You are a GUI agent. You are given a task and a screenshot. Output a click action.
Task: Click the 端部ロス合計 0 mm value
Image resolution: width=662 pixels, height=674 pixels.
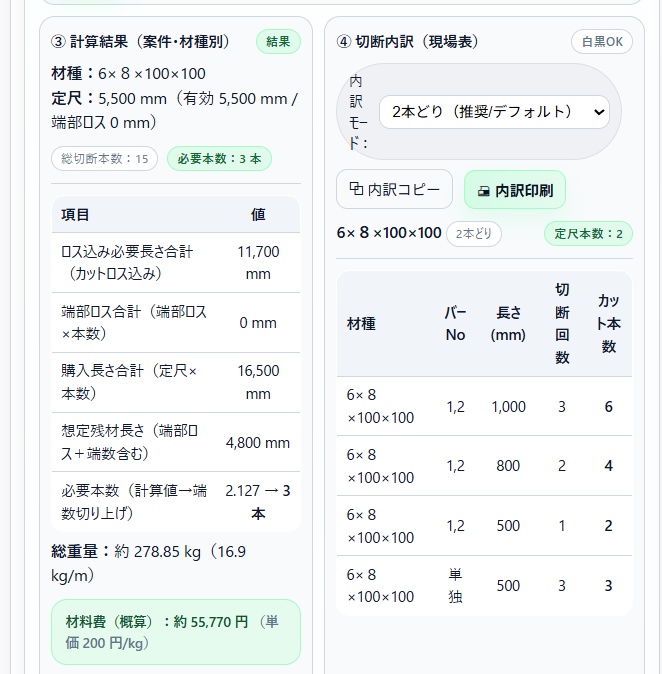tap(258, 323)
